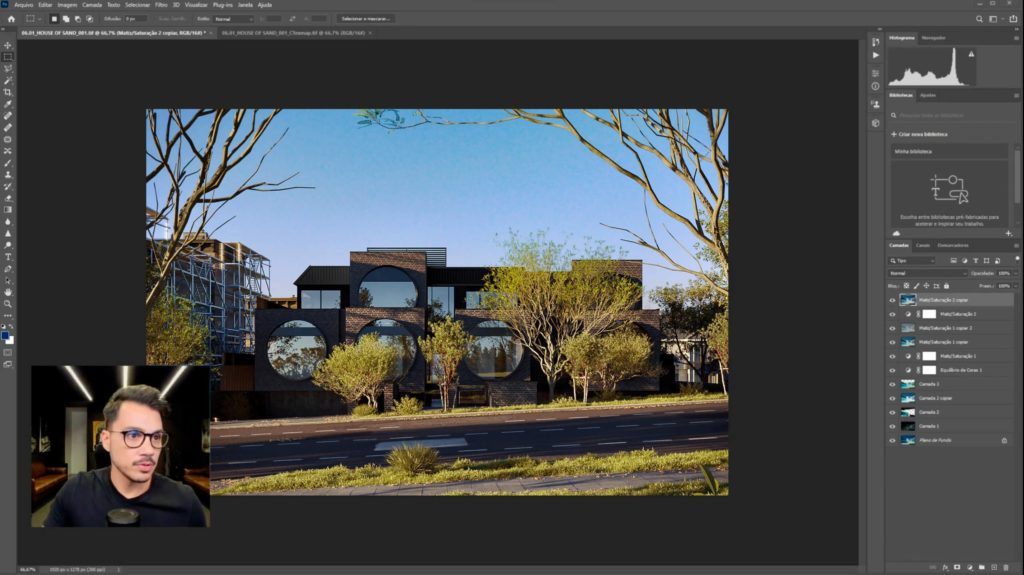Screen dimensions: 1024x575
Task: Select the Crop tool in toolbar
Action: click(x=8, y=92)
